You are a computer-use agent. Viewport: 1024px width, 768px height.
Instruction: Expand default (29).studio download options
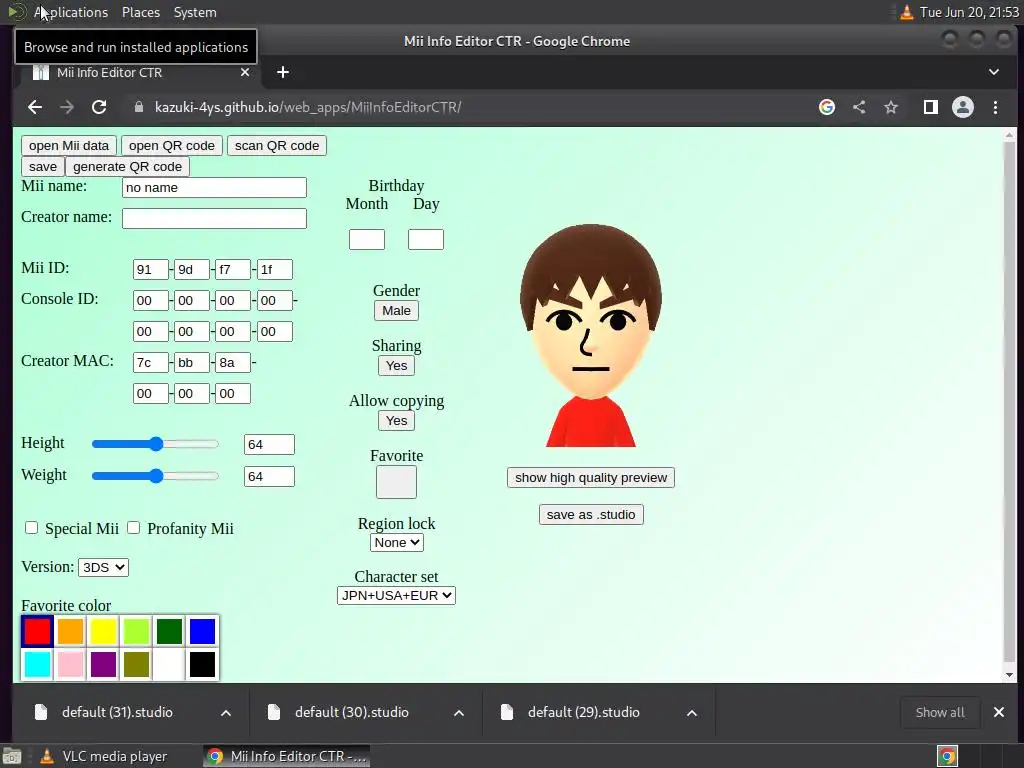(x=692, y=712)
